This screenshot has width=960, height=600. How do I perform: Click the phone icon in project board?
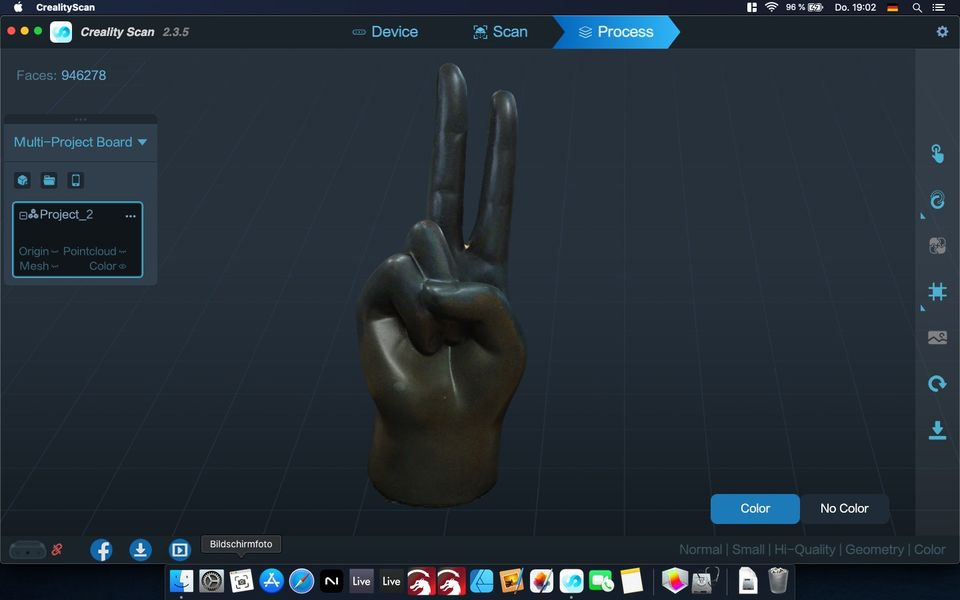76,180
